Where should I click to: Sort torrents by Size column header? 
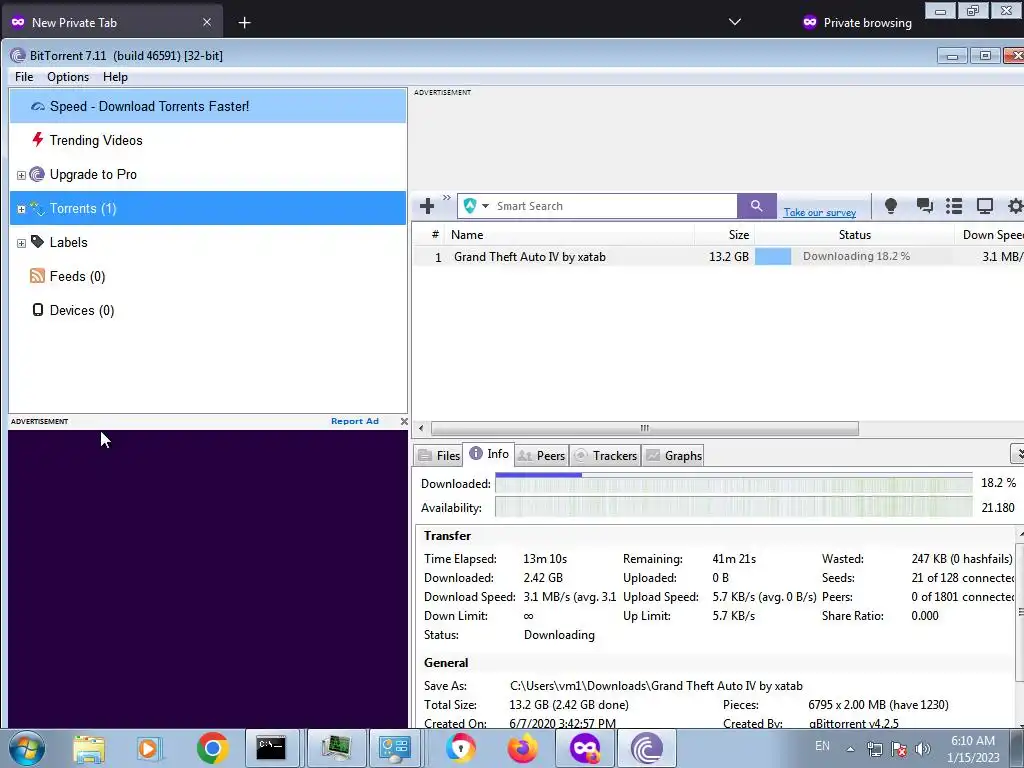pos(725,234)
